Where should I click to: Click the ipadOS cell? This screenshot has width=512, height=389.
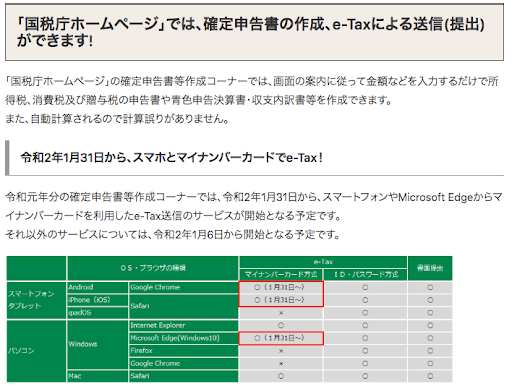(x=98, y=313)
